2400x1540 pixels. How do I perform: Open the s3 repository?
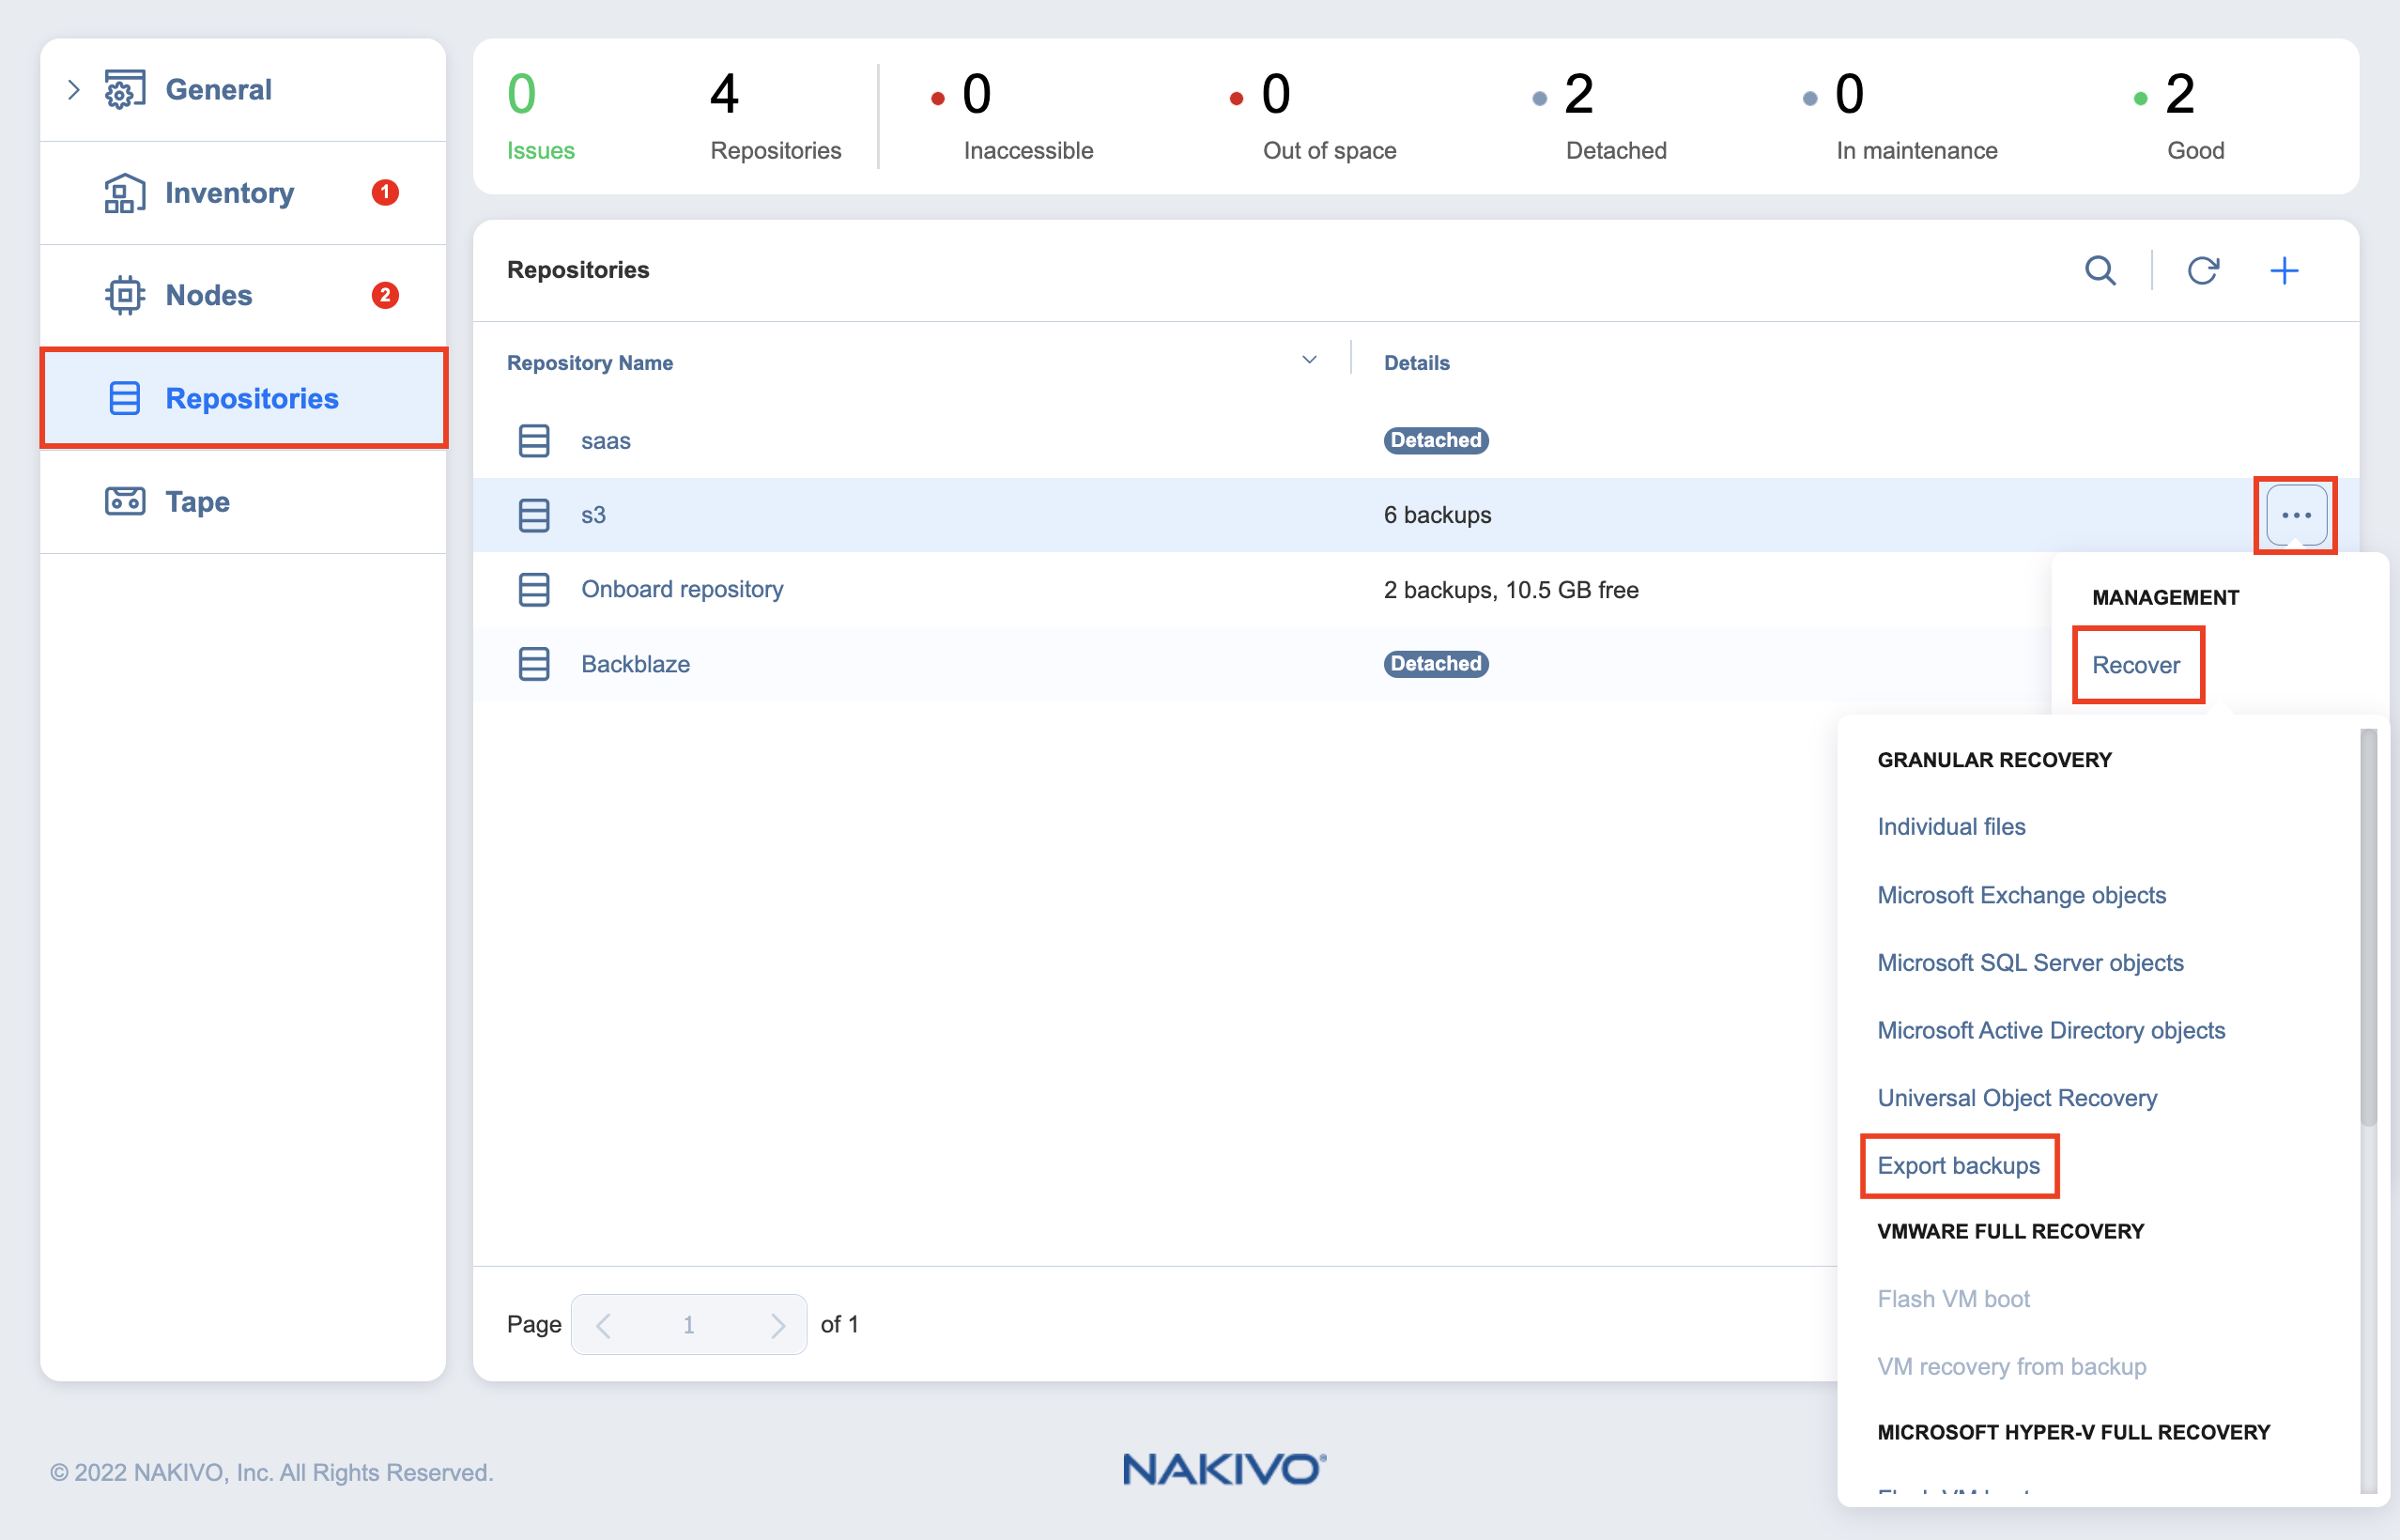coord(593,515)
